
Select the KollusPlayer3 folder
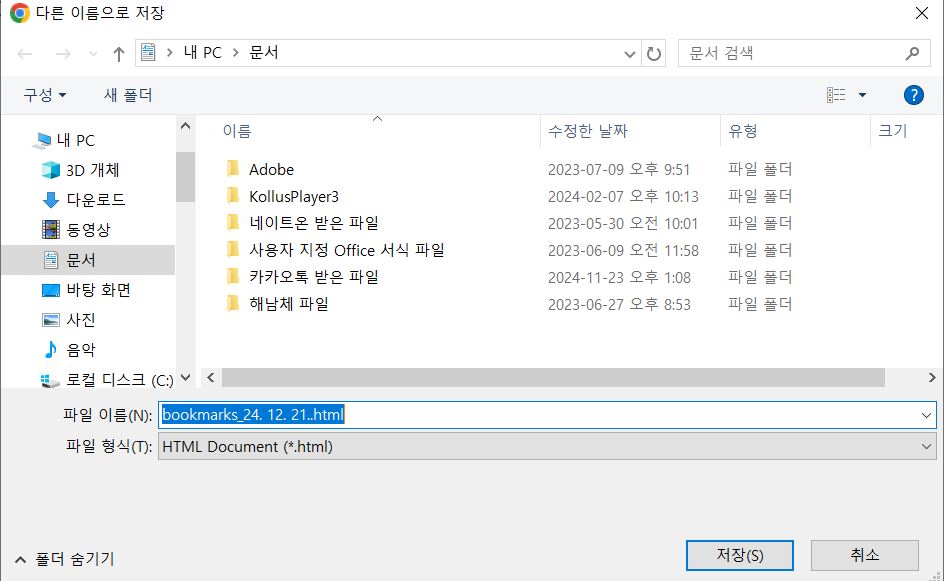coord(294,196)
